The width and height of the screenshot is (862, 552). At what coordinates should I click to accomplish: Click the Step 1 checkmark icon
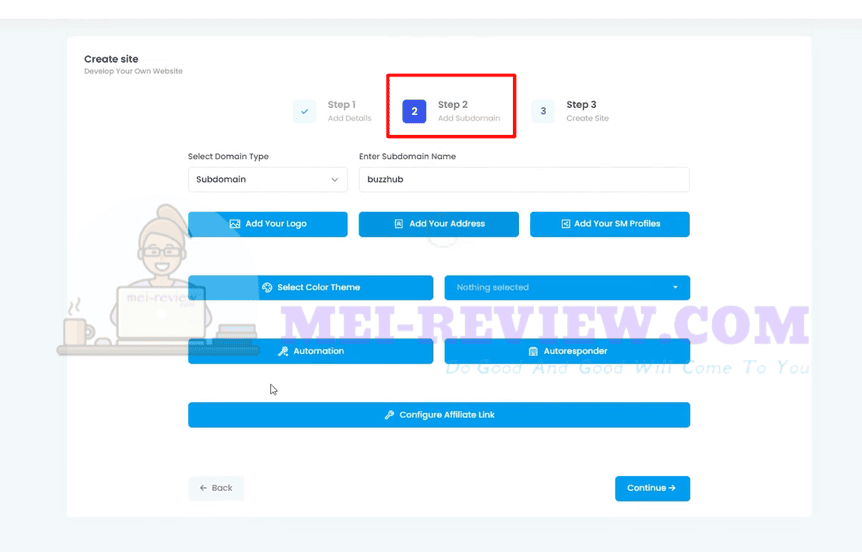click(x=304, y=111)
